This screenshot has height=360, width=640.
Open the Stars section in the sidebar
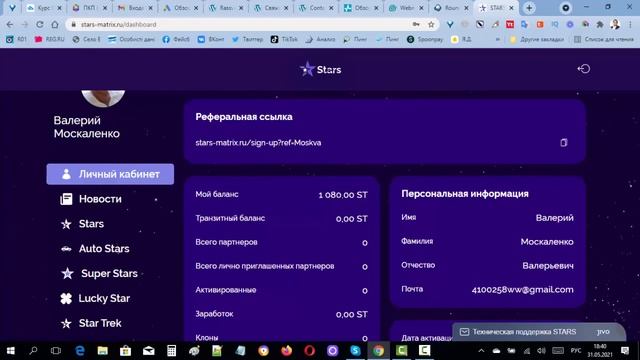pos(82,224)
